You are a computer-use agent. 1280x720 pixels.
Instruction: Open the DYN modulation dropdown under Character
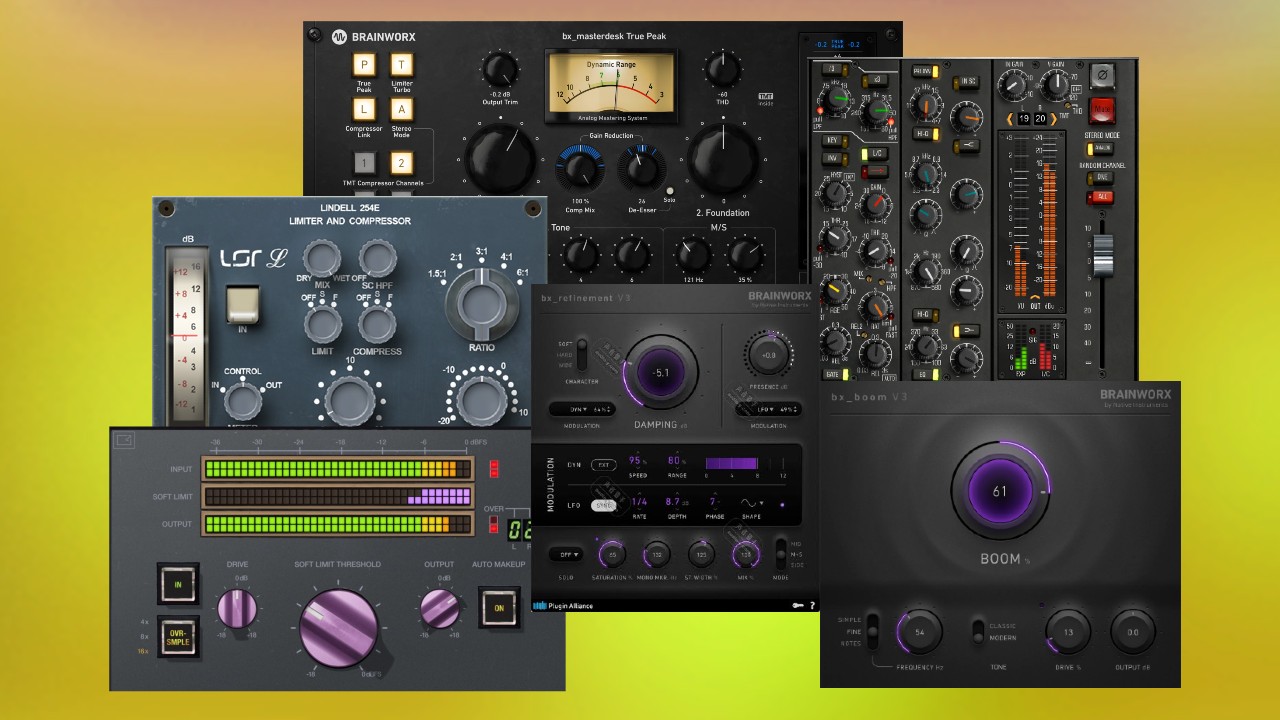(581, 409)
